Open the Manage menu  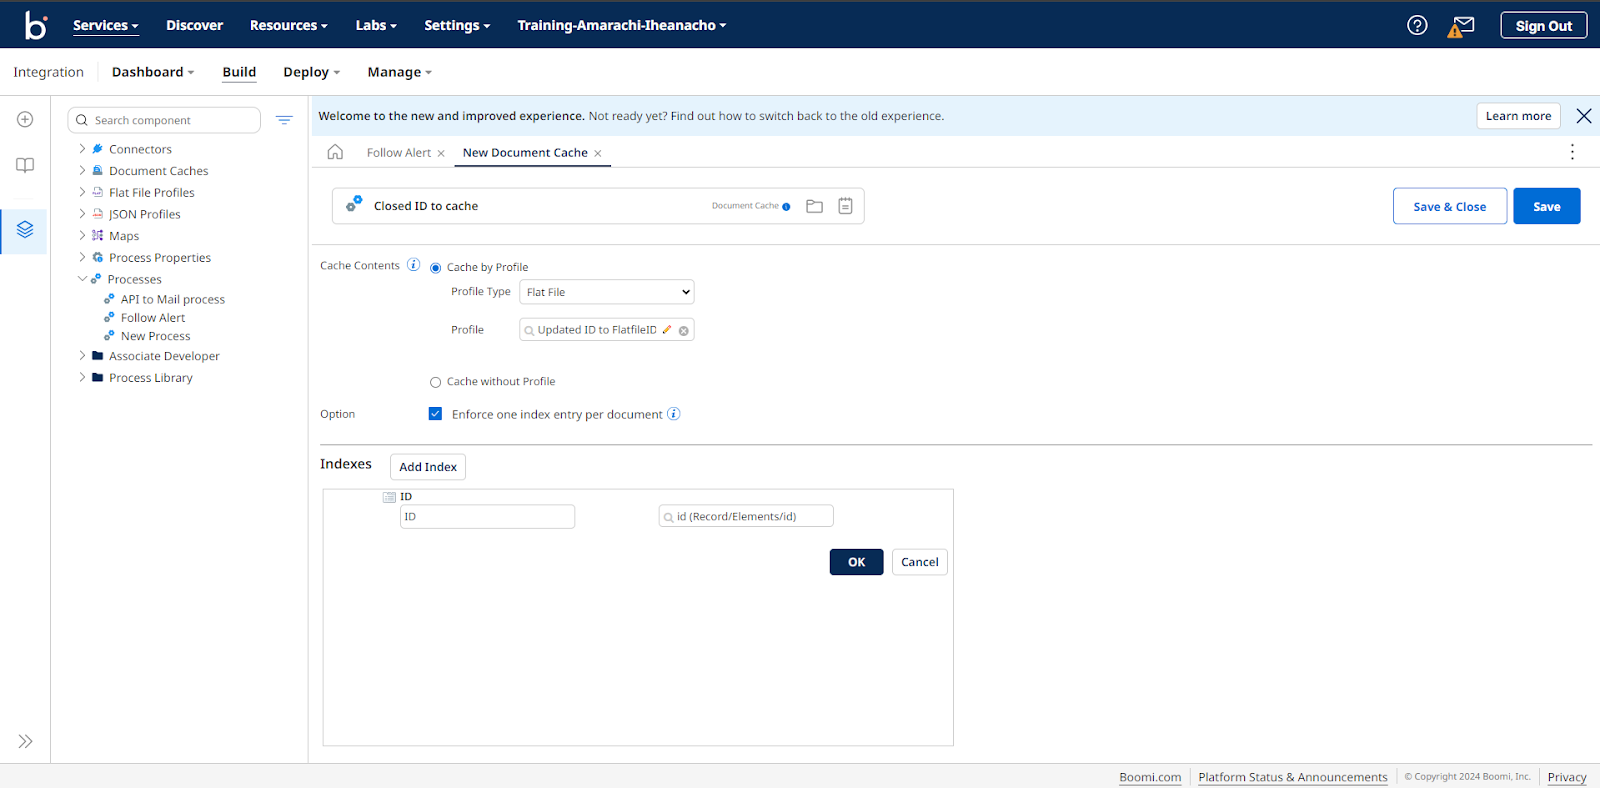400,72
